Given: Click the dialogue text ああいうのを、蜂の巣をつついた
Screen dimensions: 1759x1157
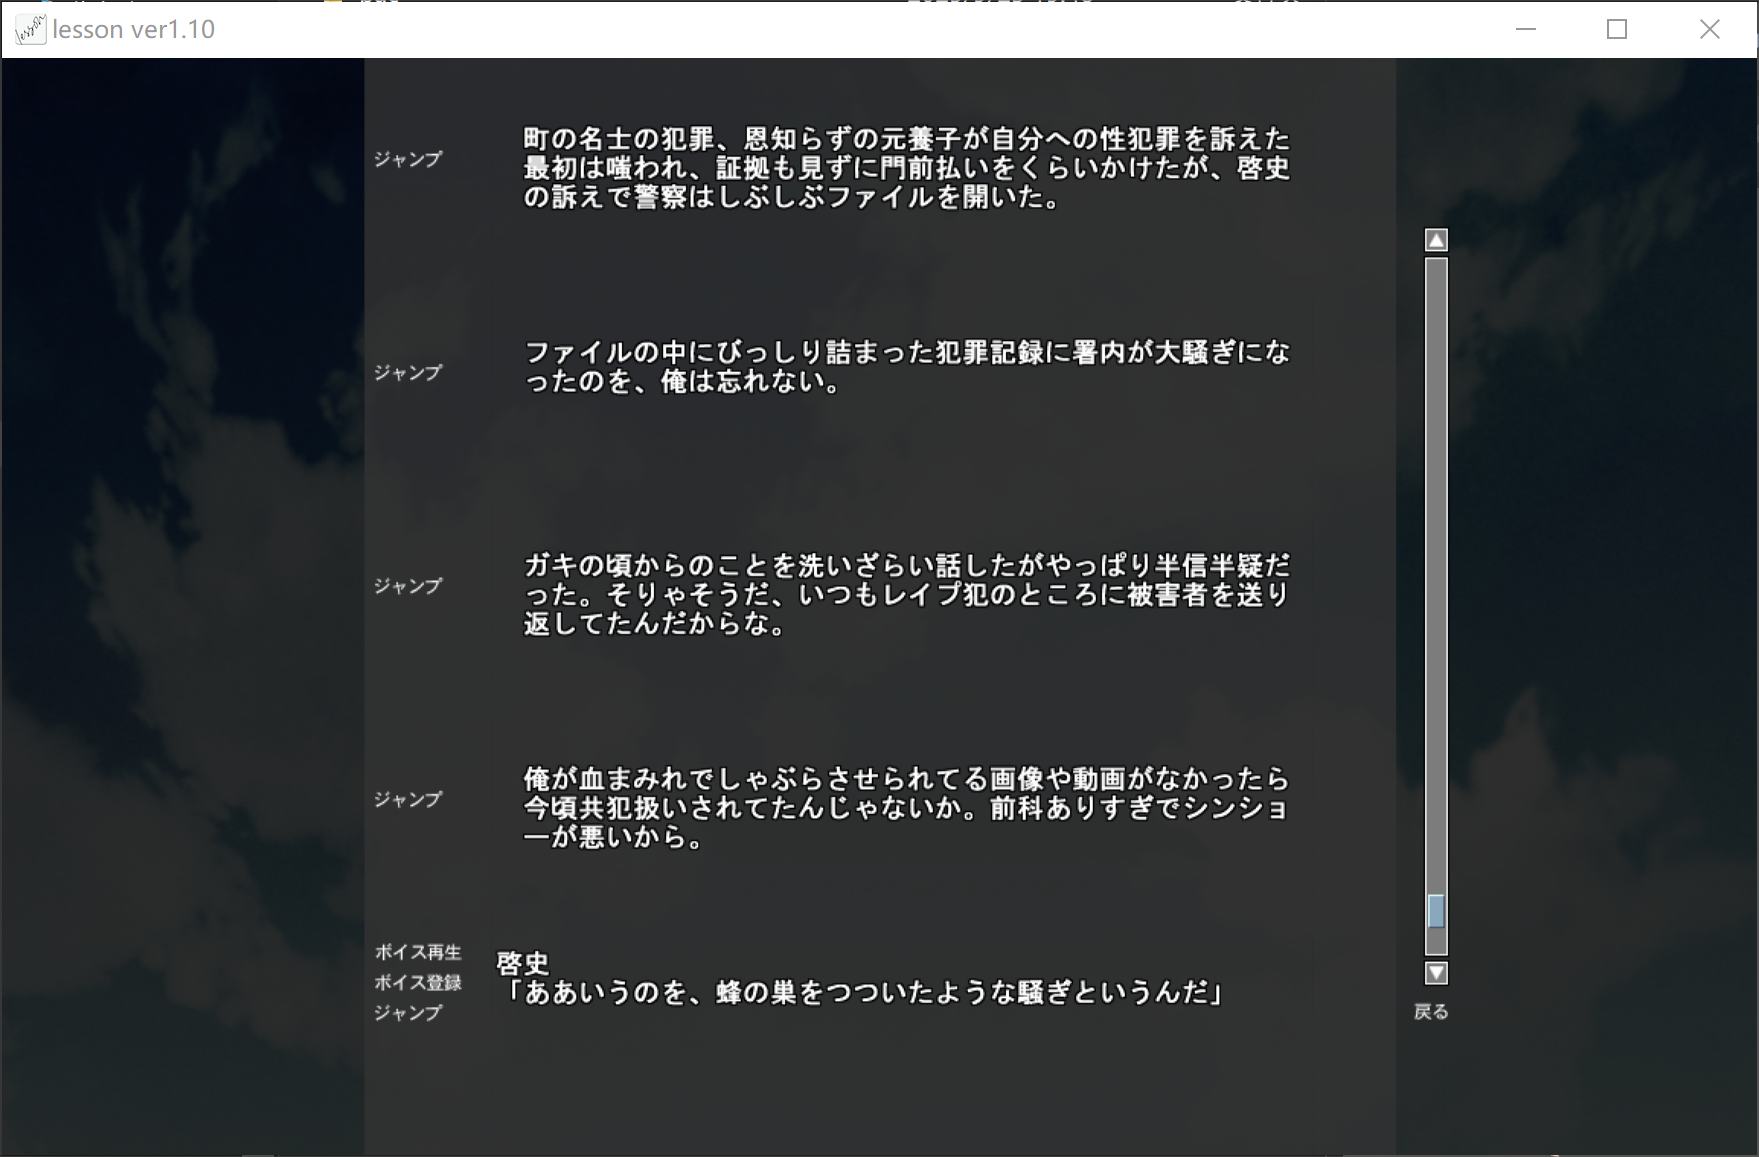Looking at the screenshot, I should point(865,992).
